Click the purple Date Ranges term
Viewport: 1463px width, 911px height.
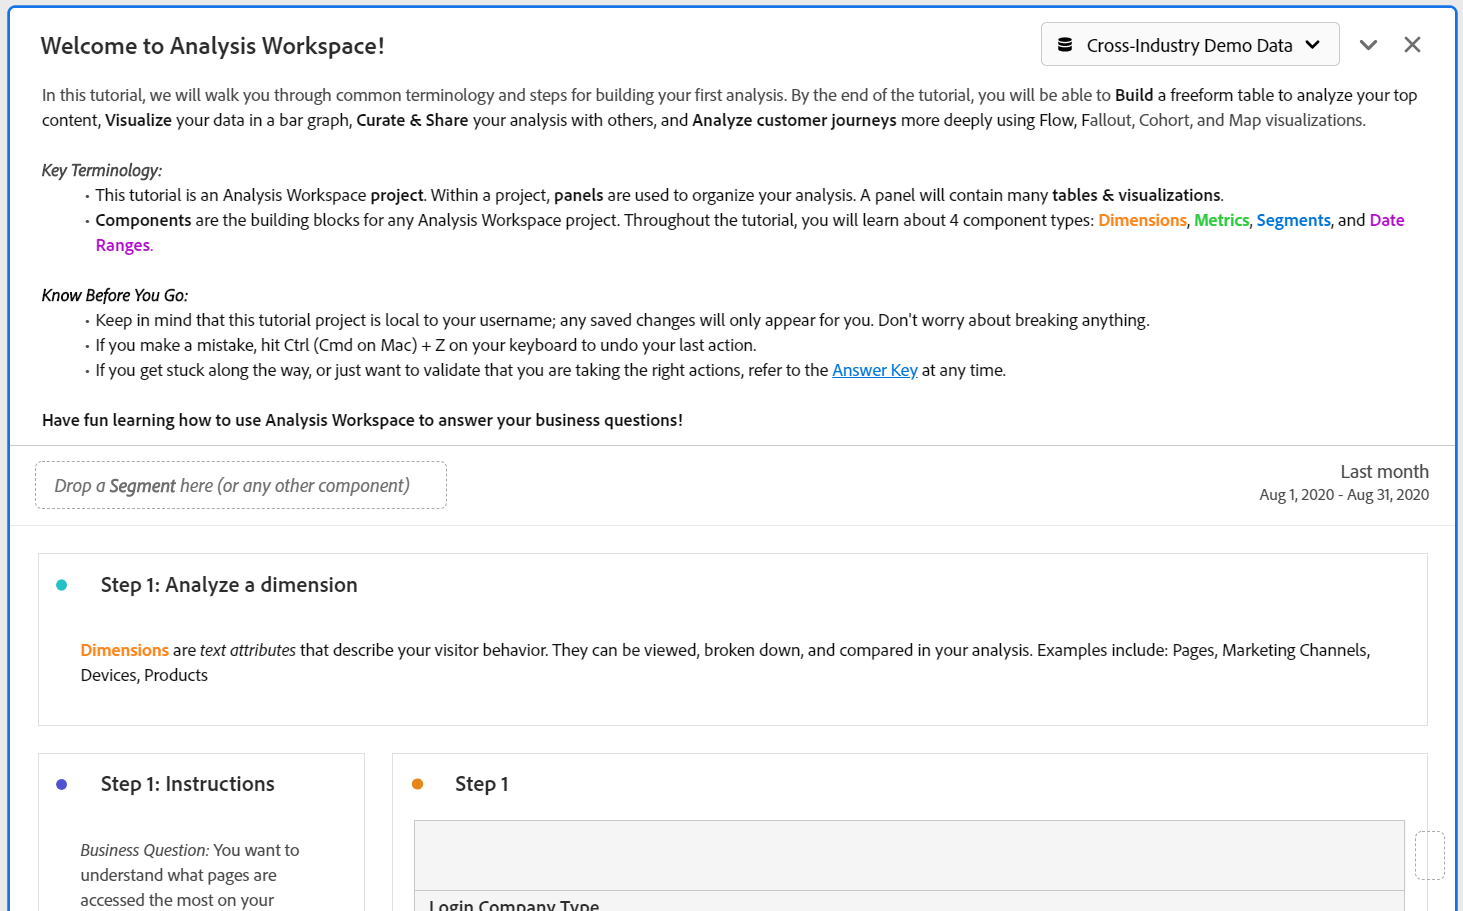point(1386,220)
